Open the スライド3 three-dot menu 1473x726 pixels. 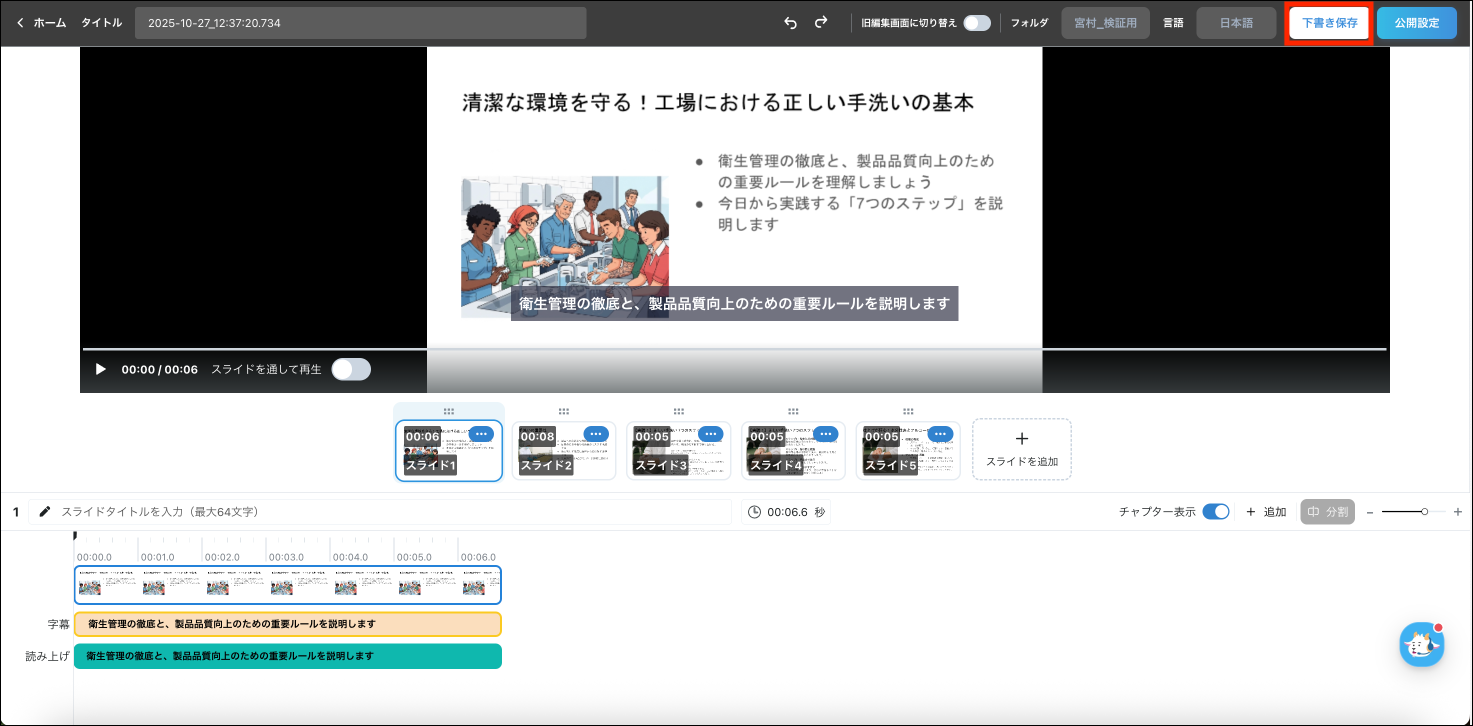710,434
